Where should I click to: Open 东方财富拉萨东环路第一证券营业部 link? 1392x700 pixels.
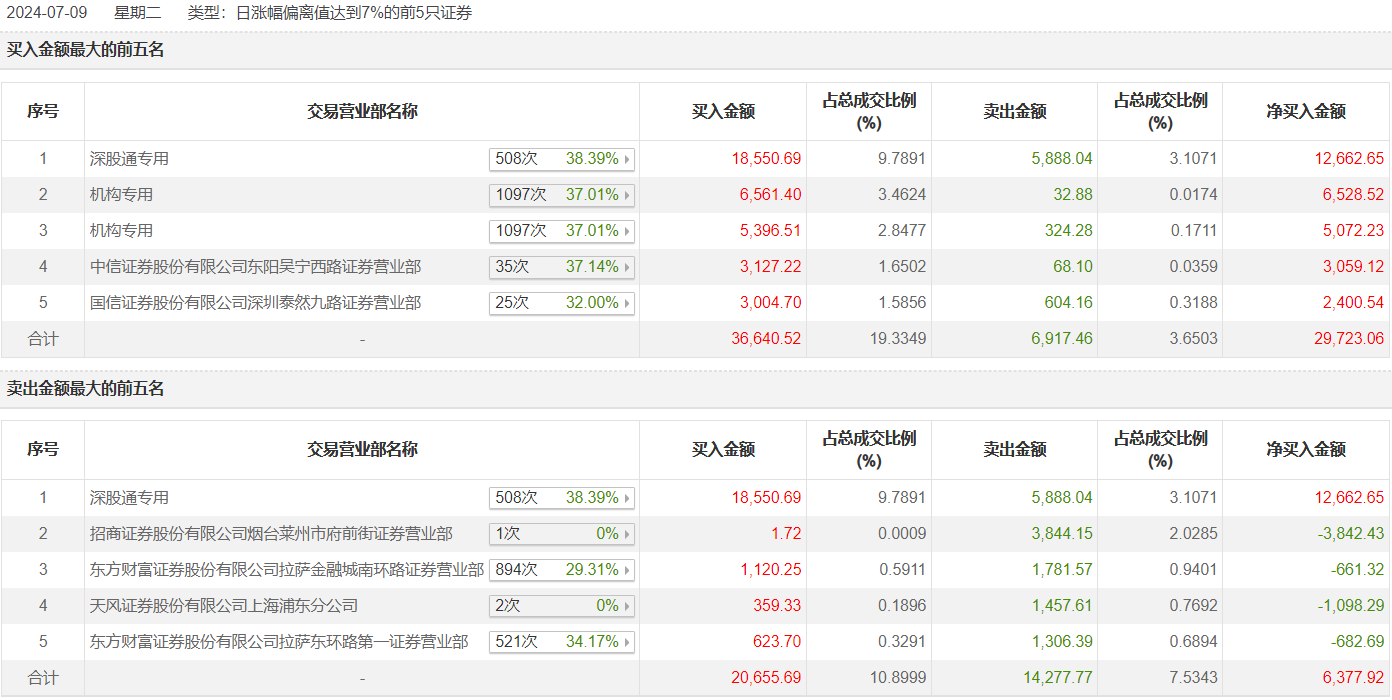[x=279, y=642]
